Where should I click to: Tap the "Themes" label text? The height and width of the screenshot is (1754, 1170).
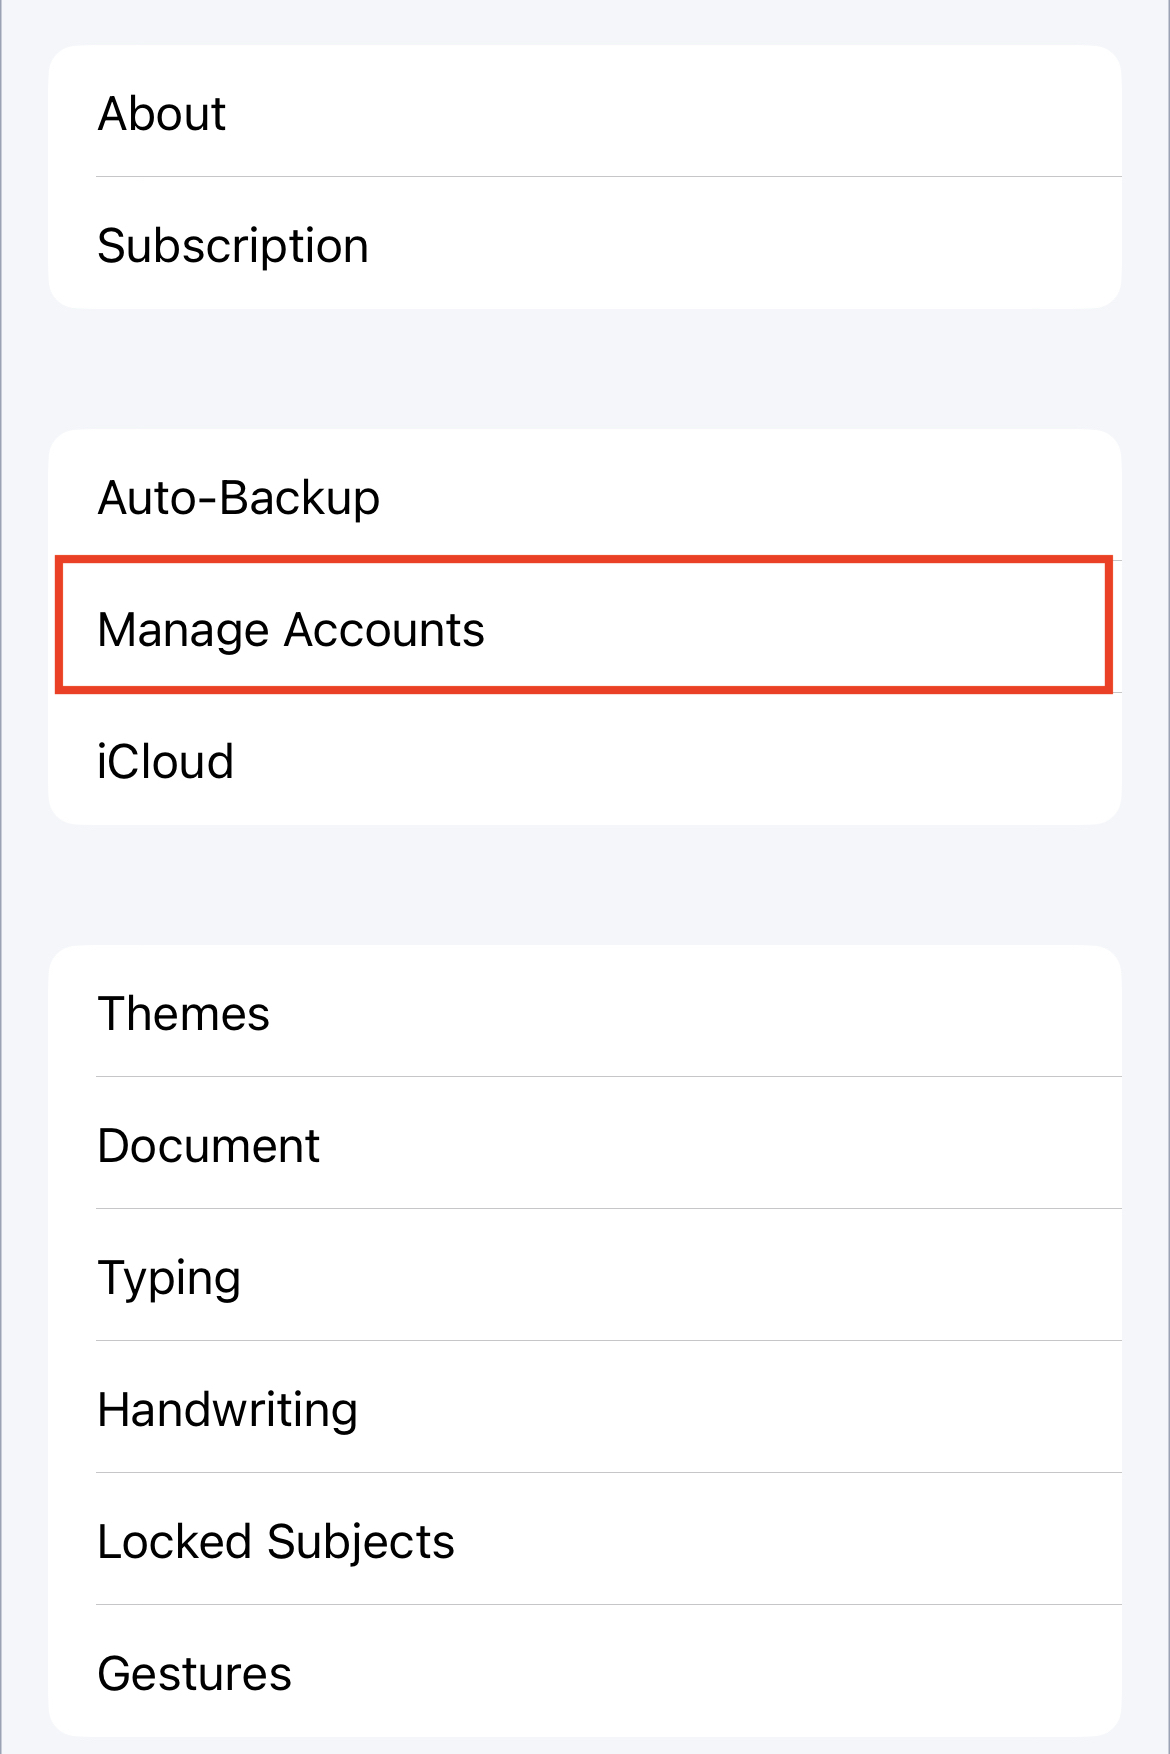coord(184,1014)
